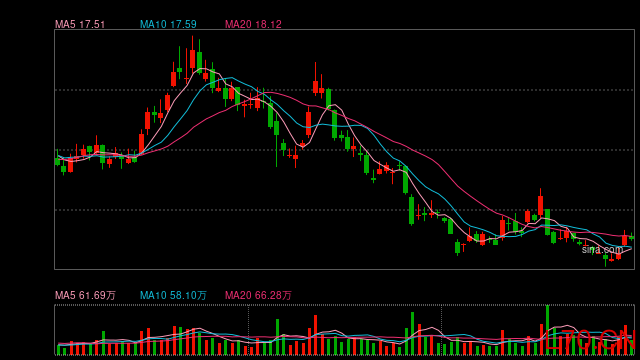Click the MA20 66.28万 volume label
This screenshot has width=640, height=360.
258,295
